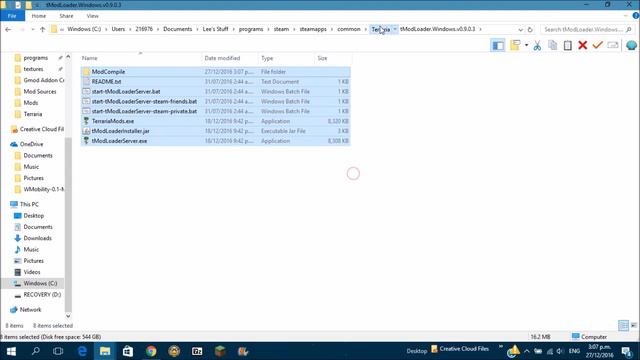Launch Microsoft Edge from taskbar
The image size is (640, 360).
pos(82,351)
